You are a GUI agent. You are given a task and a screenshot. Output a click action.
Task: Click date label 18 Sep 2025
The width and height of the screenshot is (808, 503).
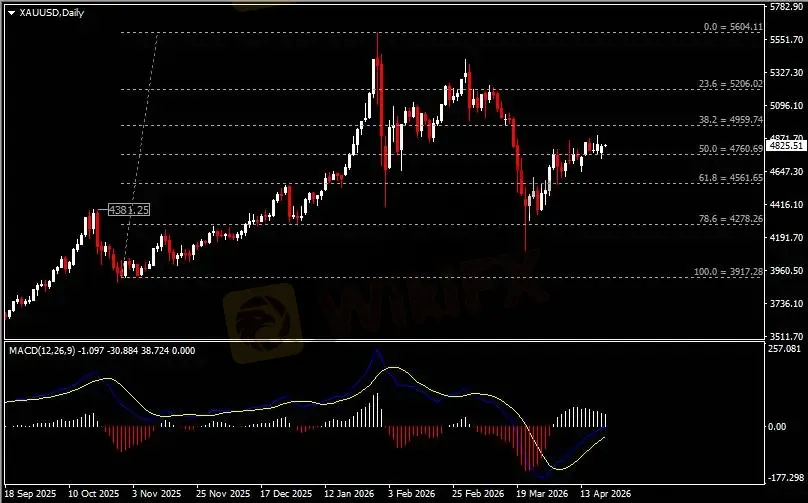[x=30, y=493]
